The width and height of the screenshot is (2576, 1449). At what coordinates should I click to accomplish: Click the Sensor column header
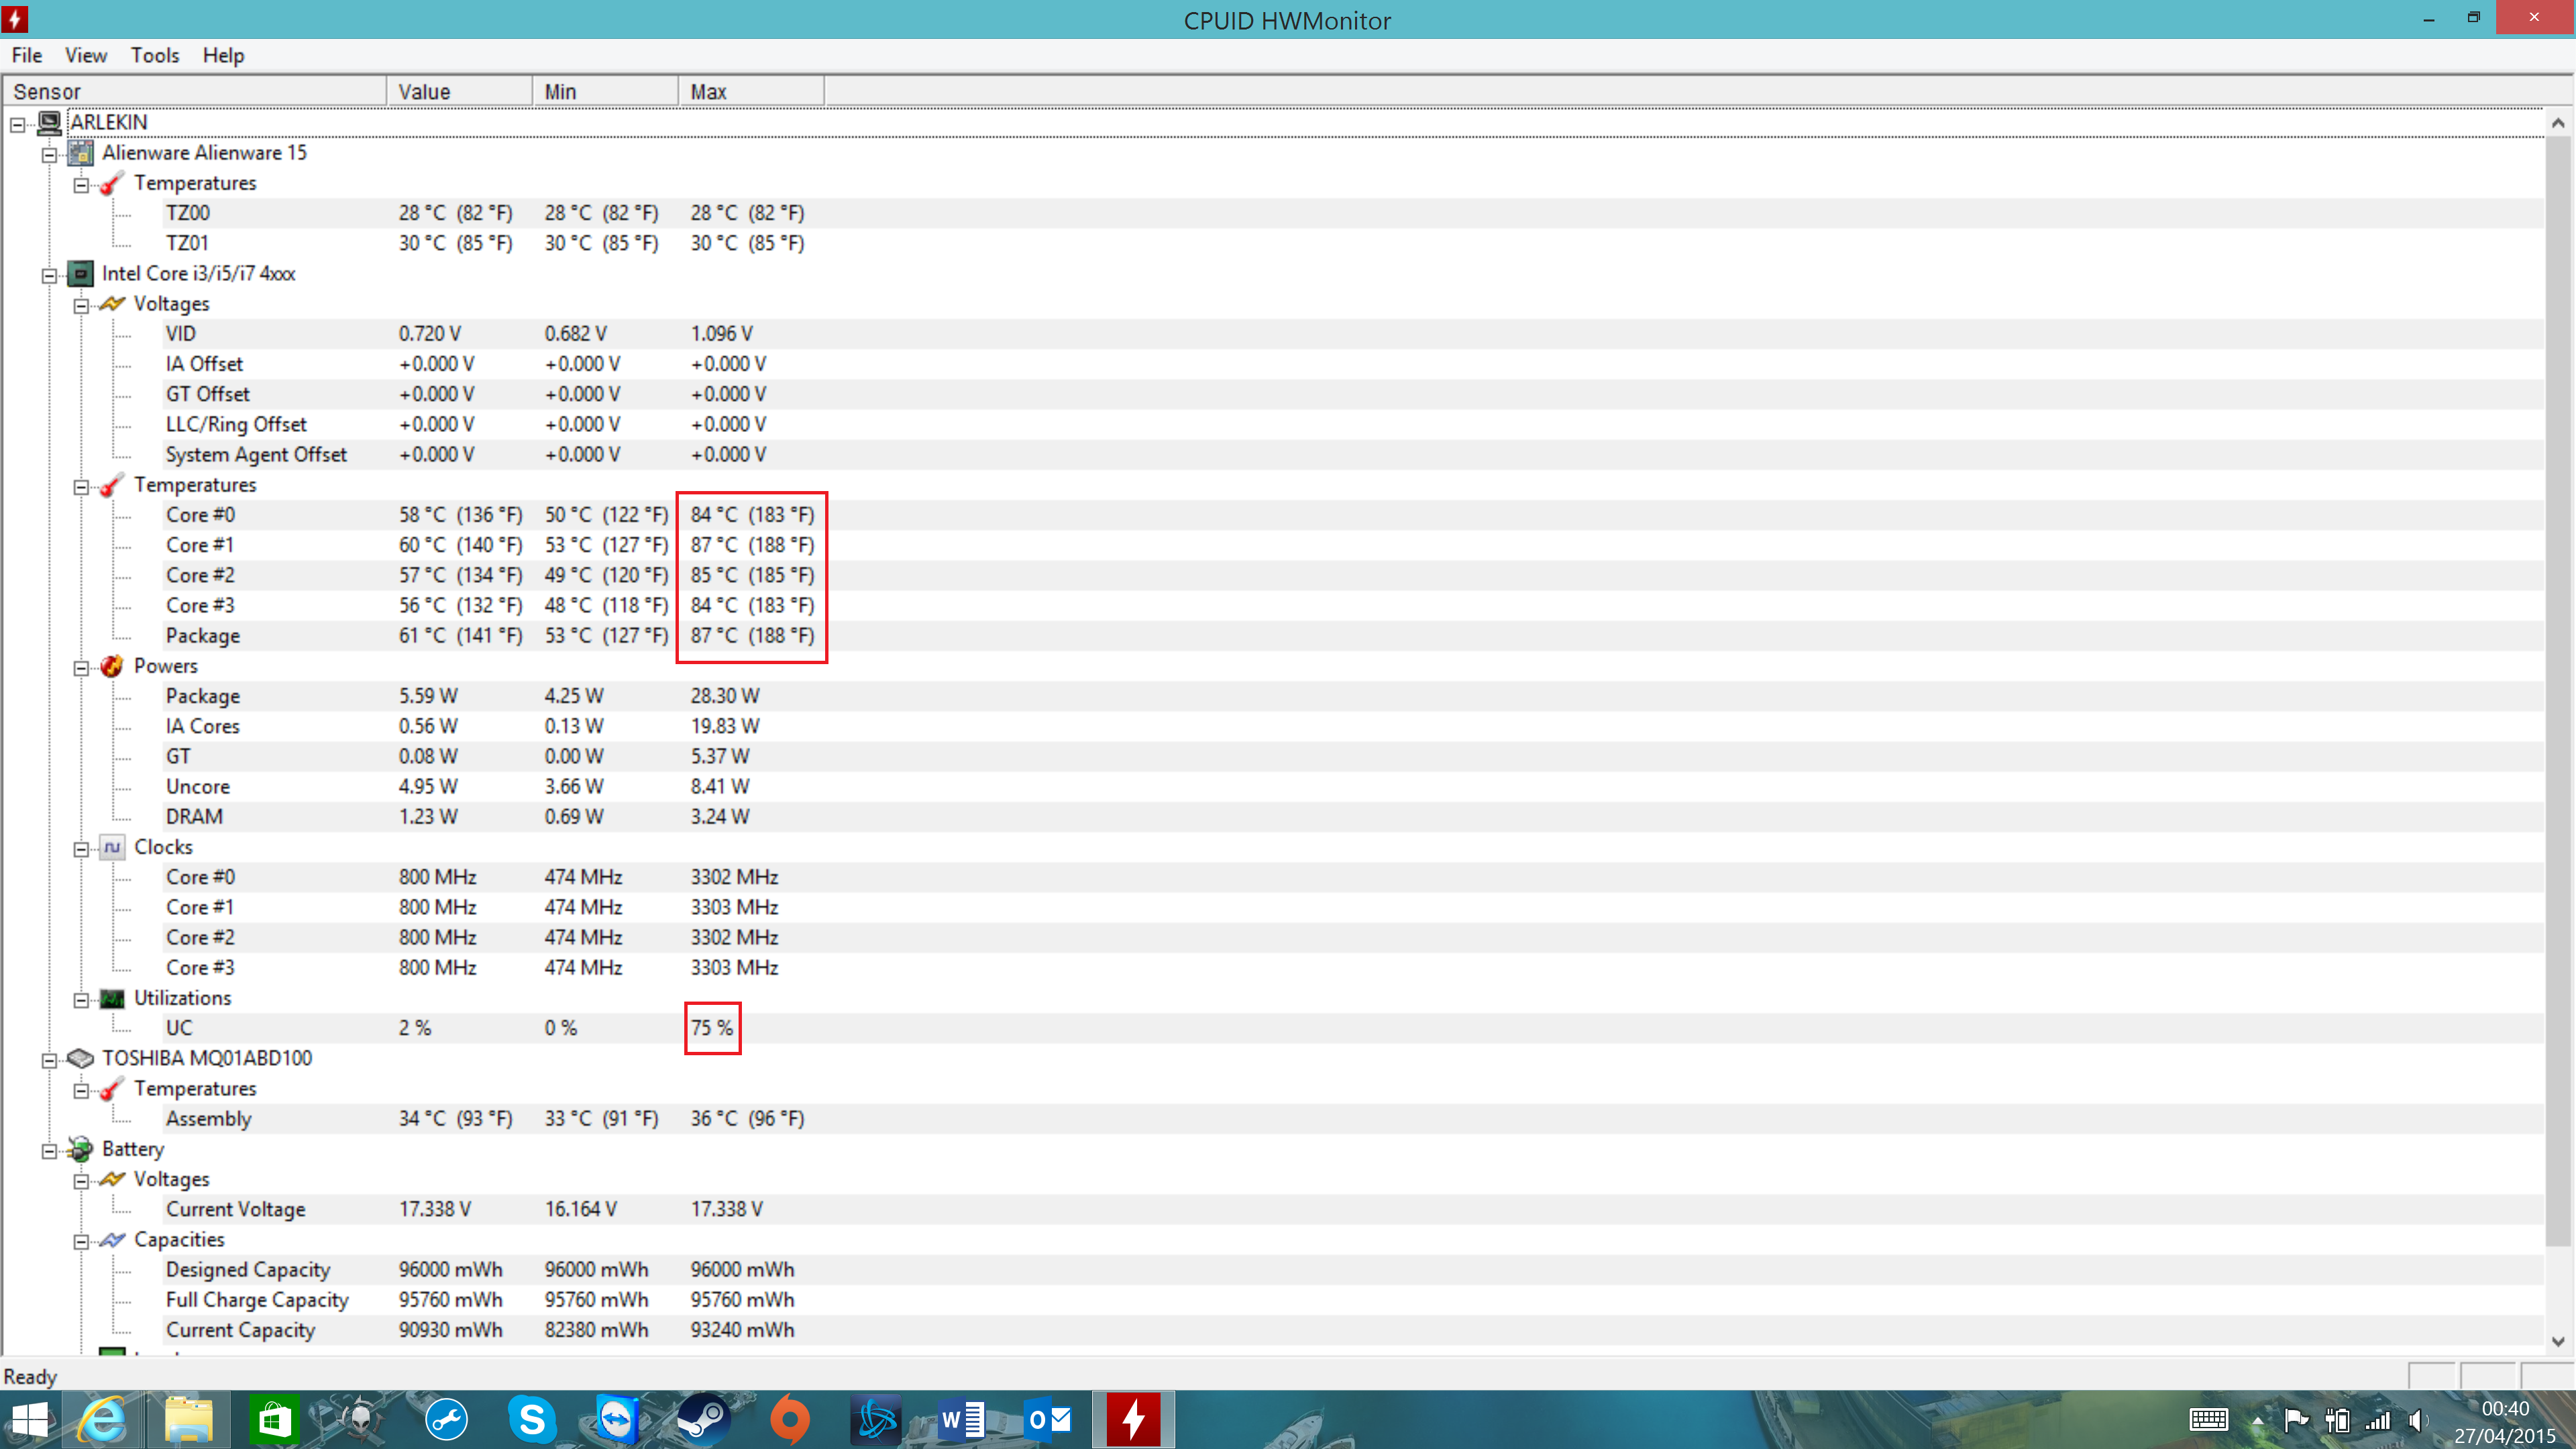pyautogui.click(x=195, y=91)
